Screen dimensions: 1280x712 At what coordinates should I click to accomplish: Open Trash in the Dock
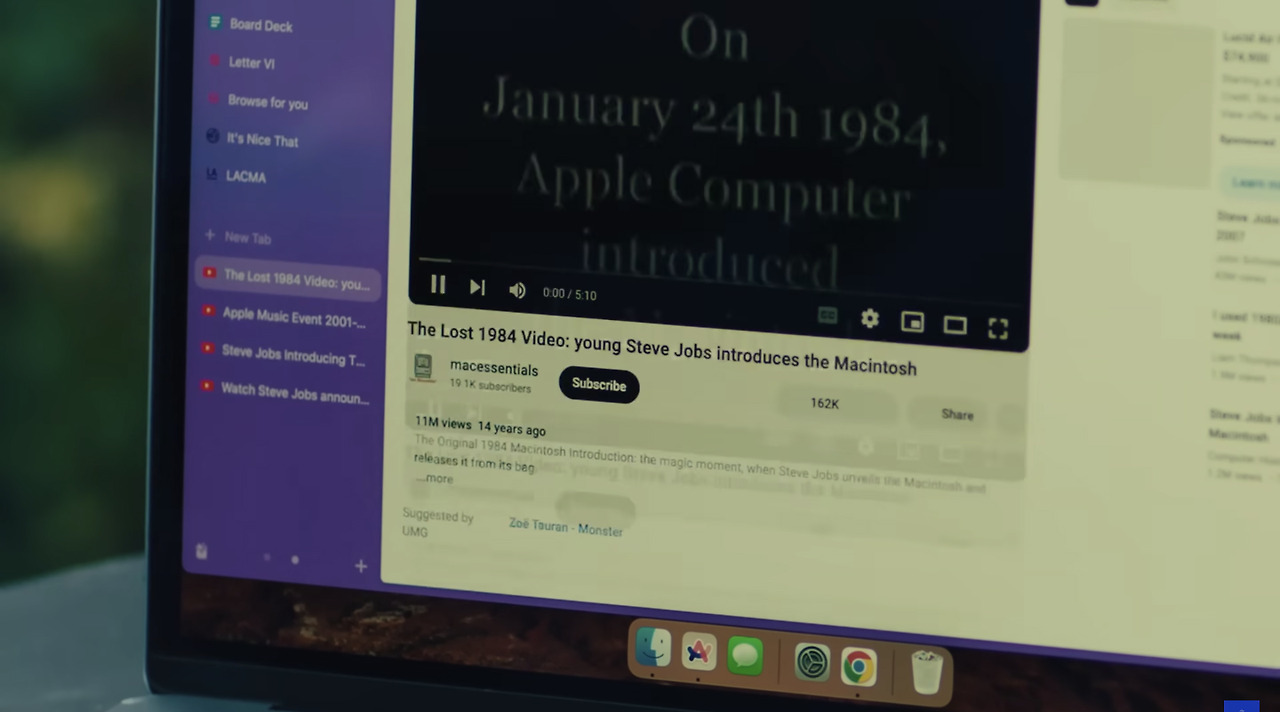click(927, 671)
